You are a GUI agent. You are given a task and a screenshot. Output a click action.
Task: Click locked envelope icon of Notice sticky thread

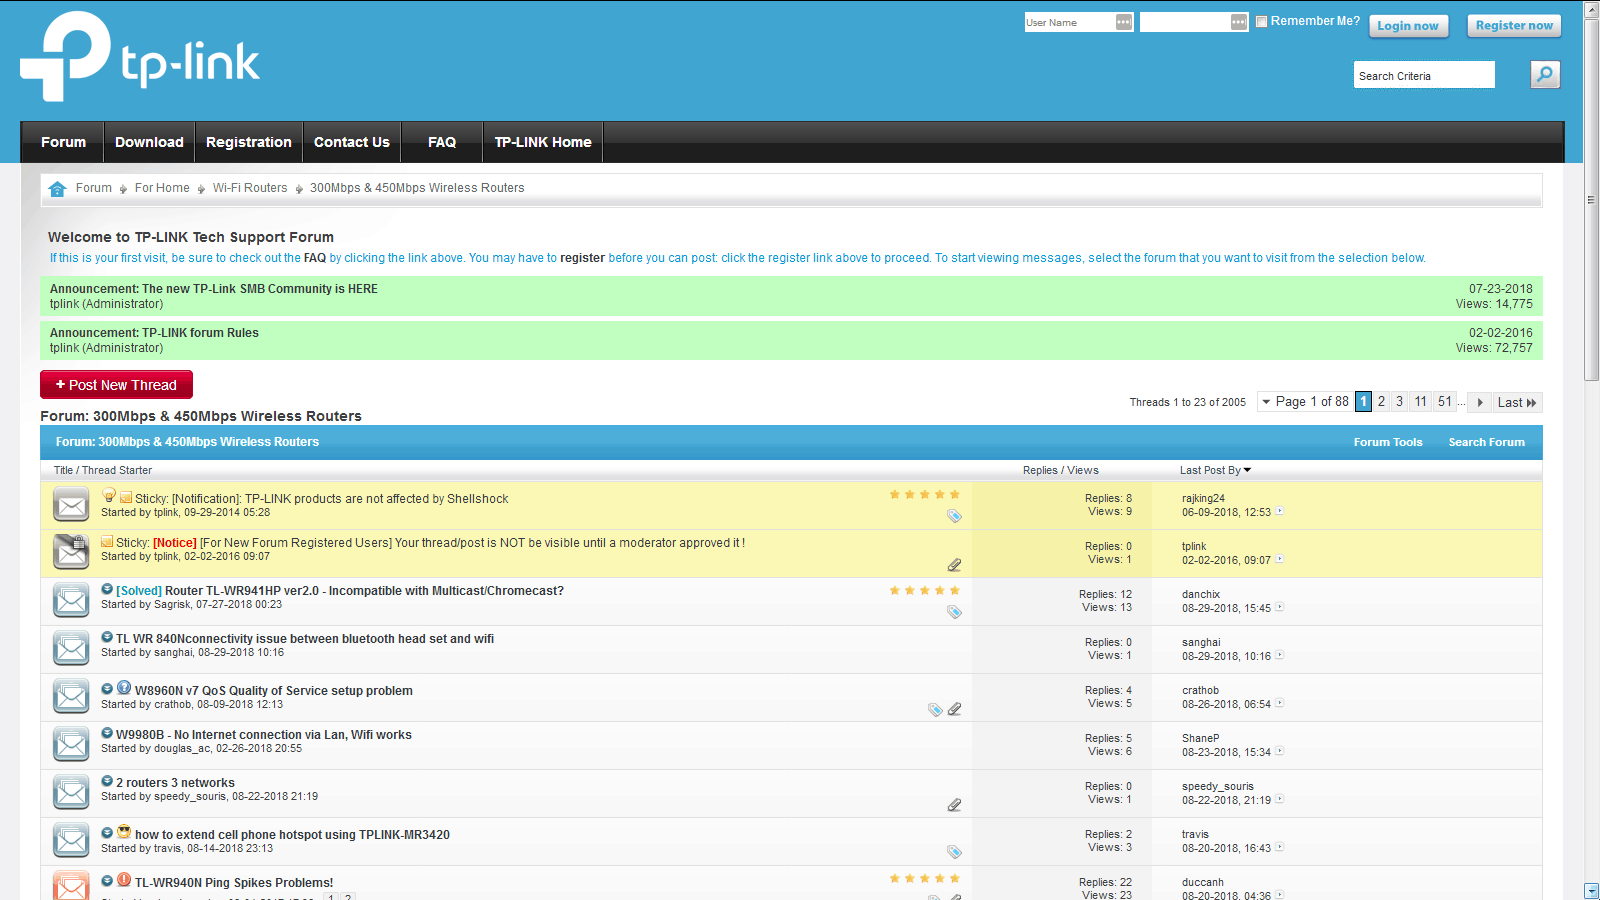pos(71,552)
